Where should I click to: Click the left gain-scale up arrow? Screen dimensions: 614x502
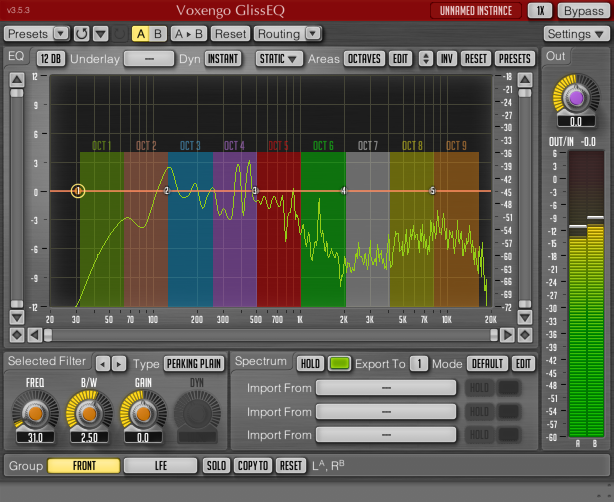(16, 80)
